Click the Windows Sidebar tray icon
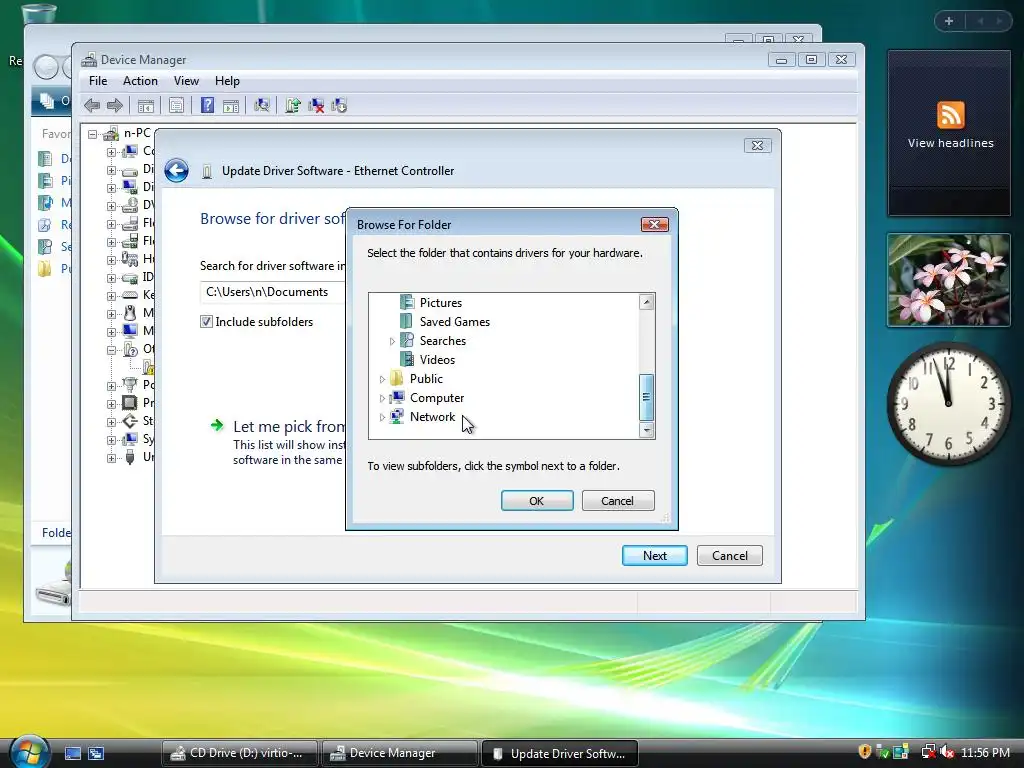1024x768 pixels. coord(901,752)
